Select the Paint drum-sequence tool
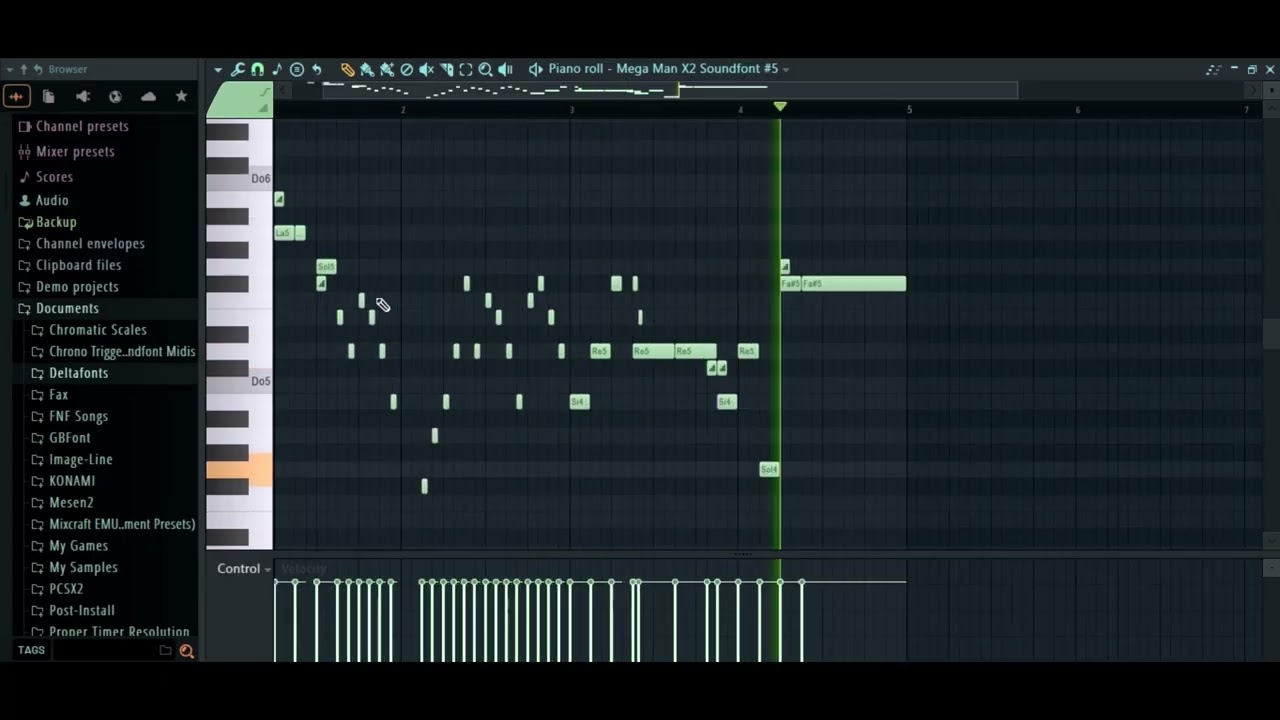Image resolution: width=1280 pixels, height=720 pixels. (x=387, y=69)
